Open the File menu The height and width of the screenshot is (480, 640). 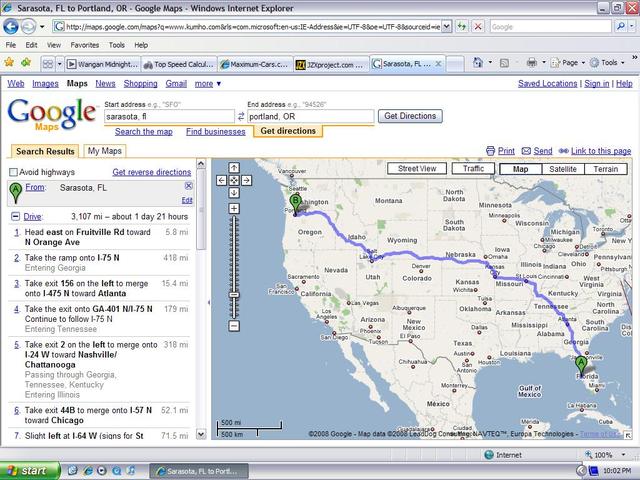point(11,45)
